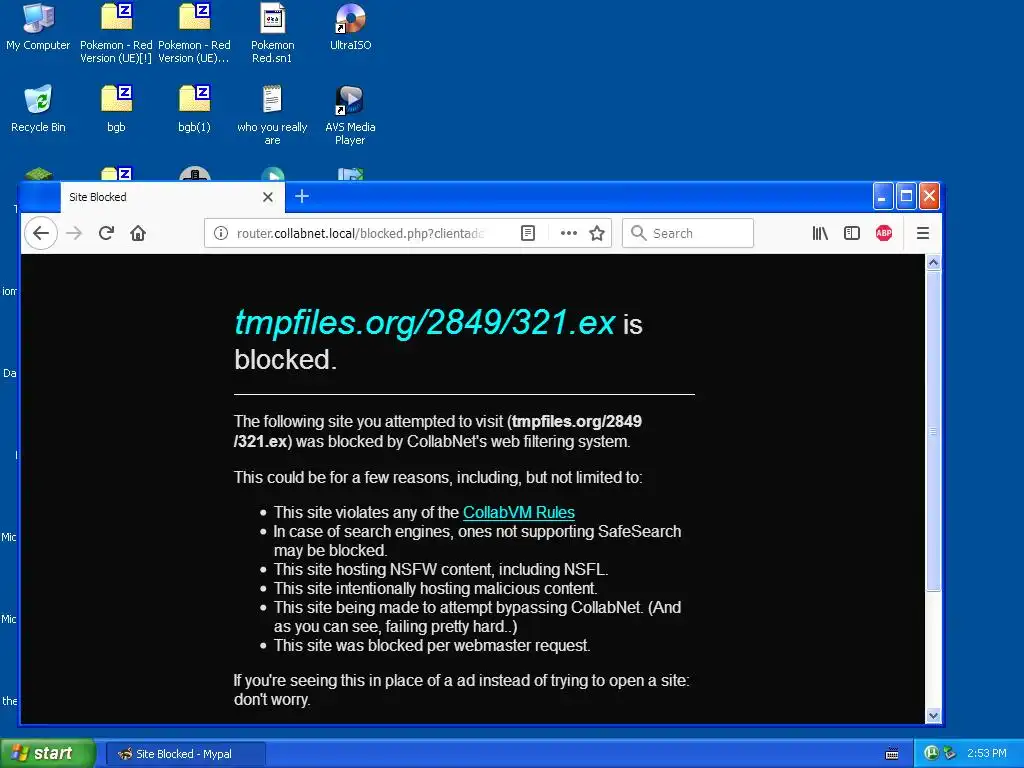Select the AVS Media Player shortcut

[x=350, y=115]
